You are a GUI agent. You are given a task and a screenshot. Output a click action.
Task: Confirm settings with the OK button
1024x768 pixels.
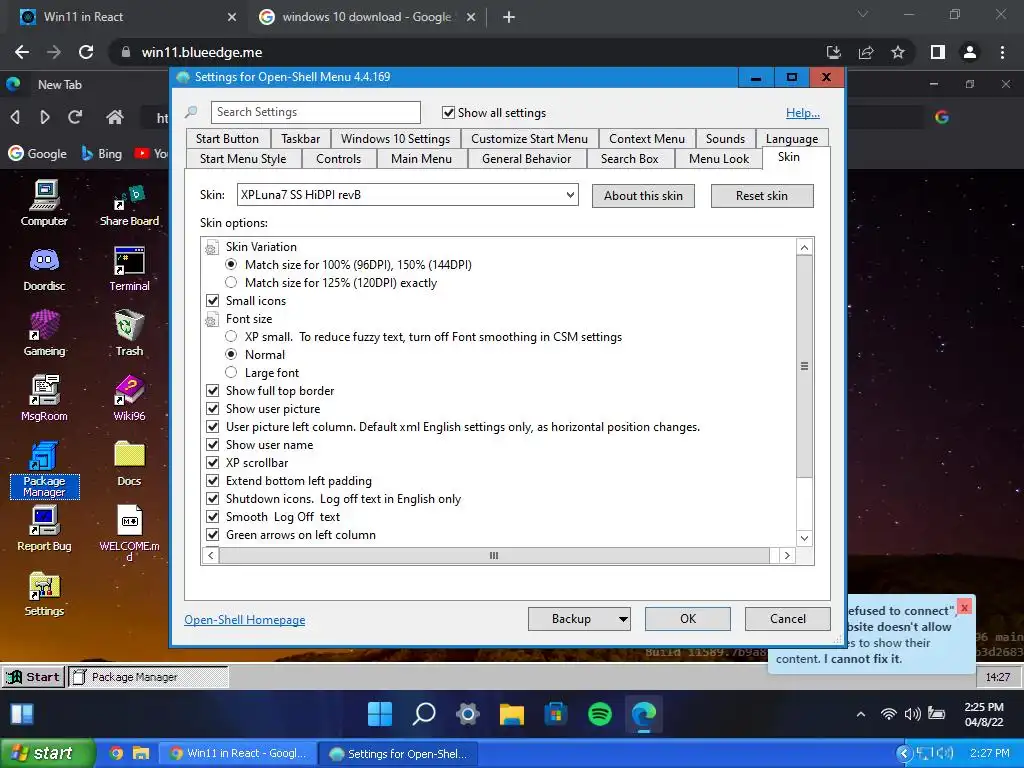click(688, 618)
